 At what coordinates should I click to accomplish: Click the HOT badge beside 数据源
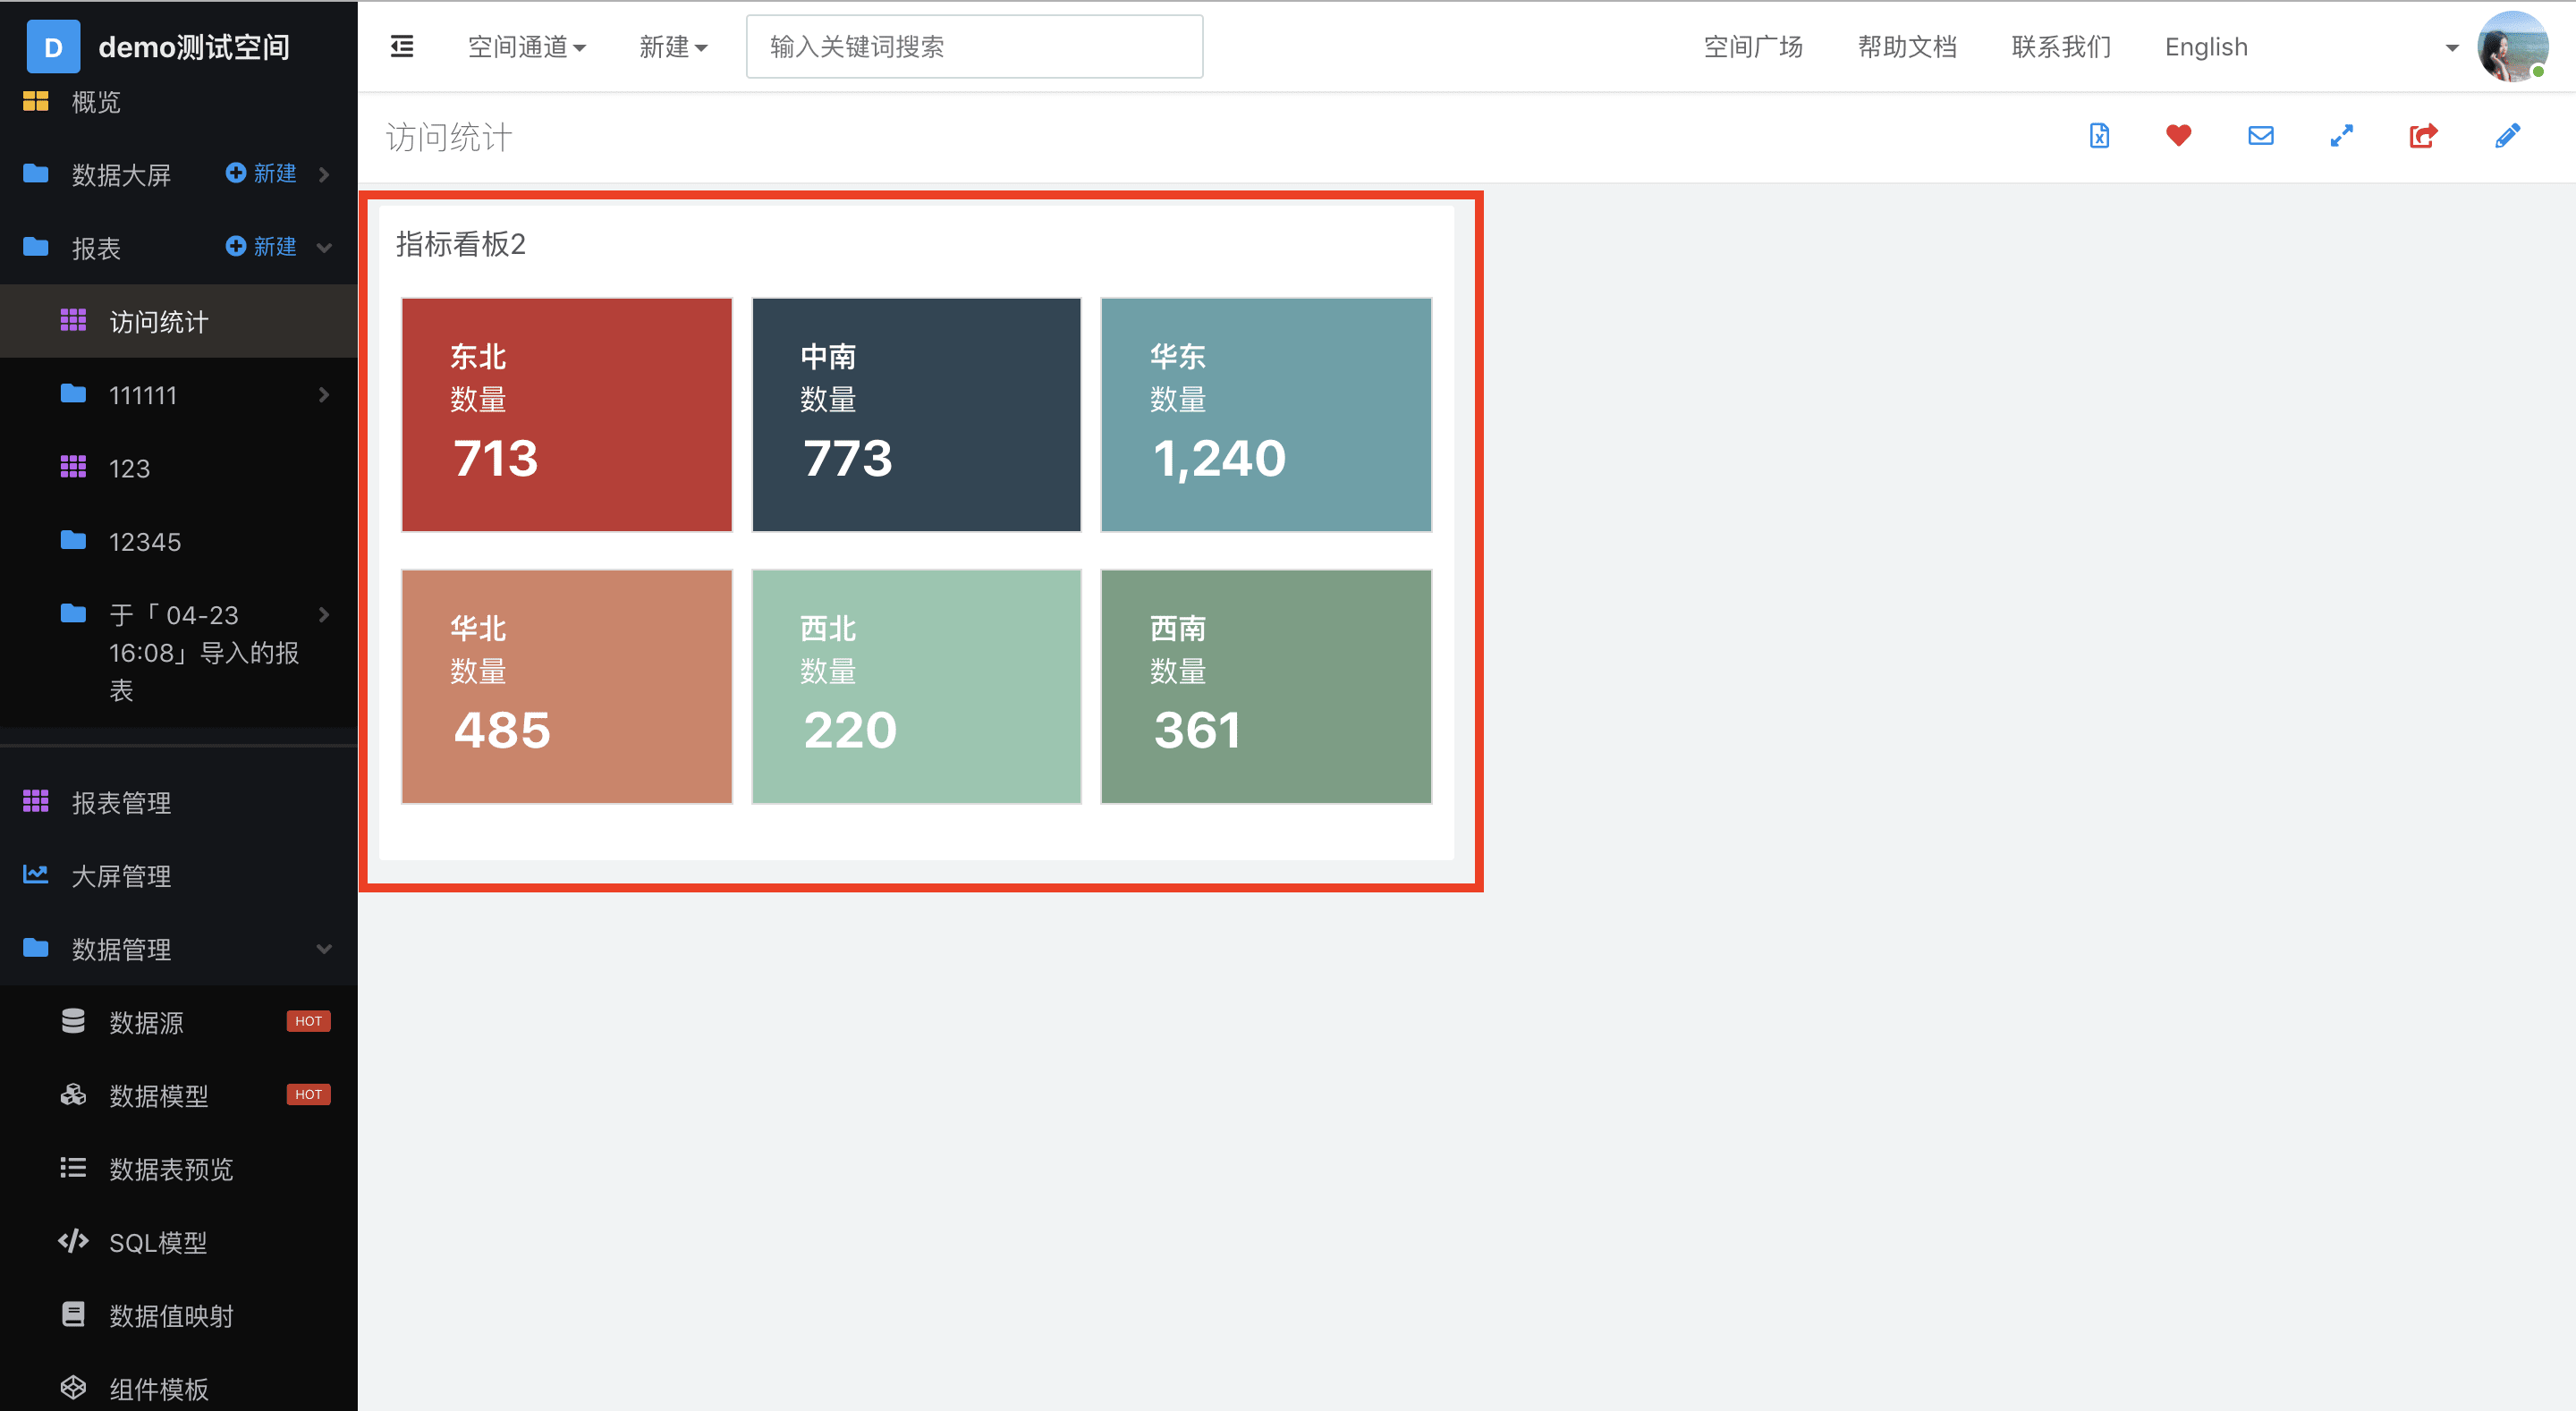308,1021
